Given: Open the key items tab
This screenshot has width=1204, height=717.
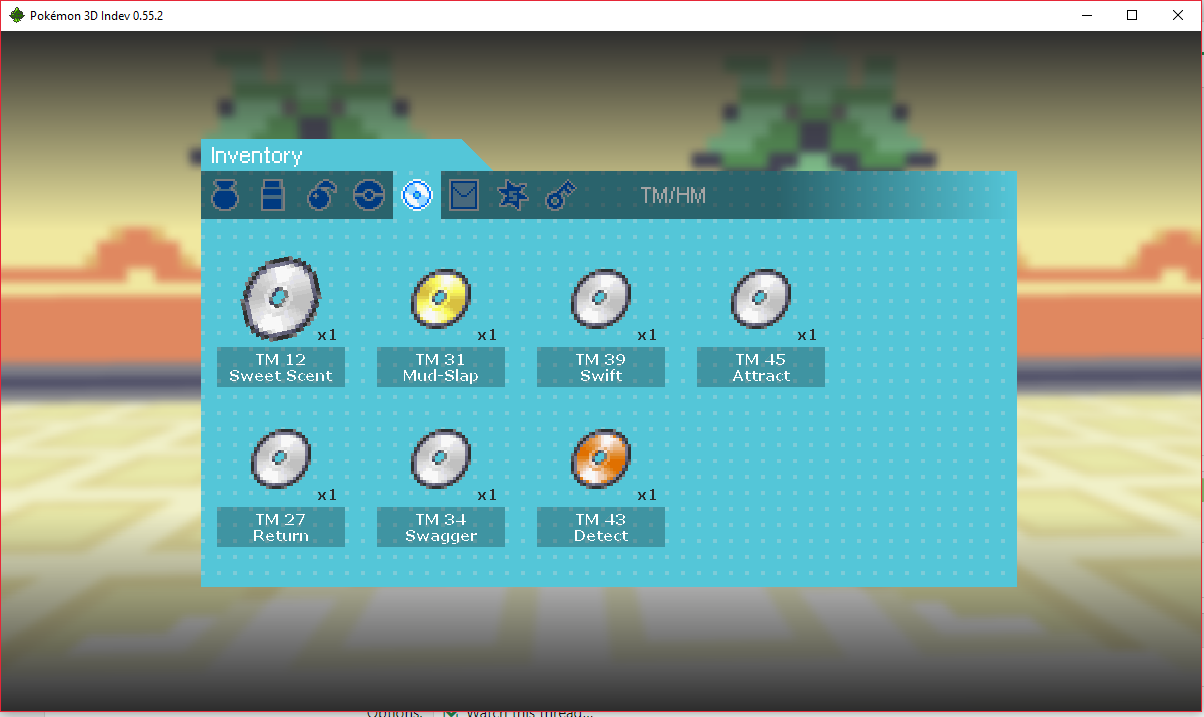Looking at the screenshot, I should click(x=560, y=195).
